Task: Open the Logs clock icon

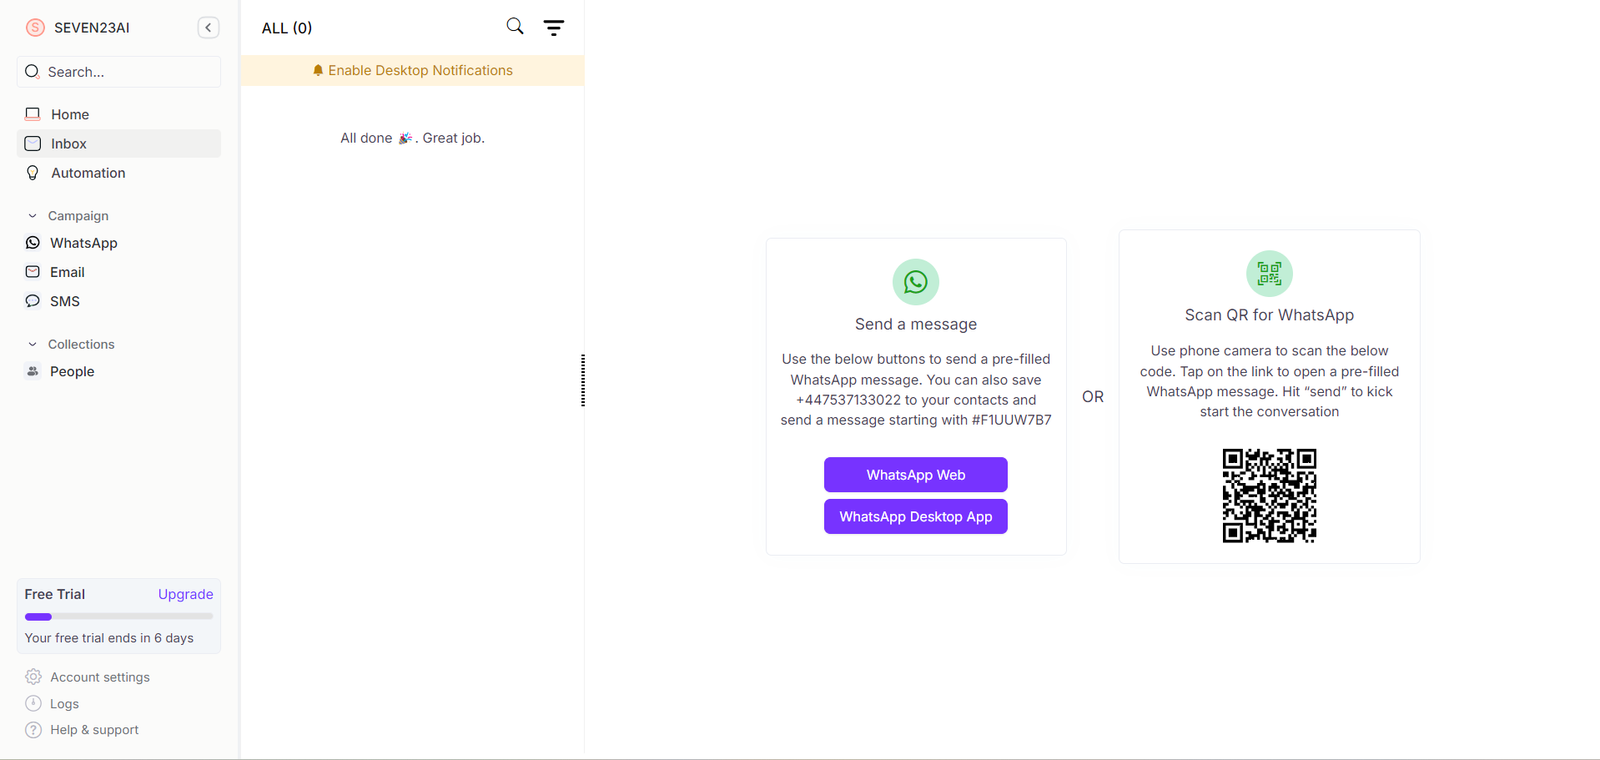Action: (x=33, y=704)
